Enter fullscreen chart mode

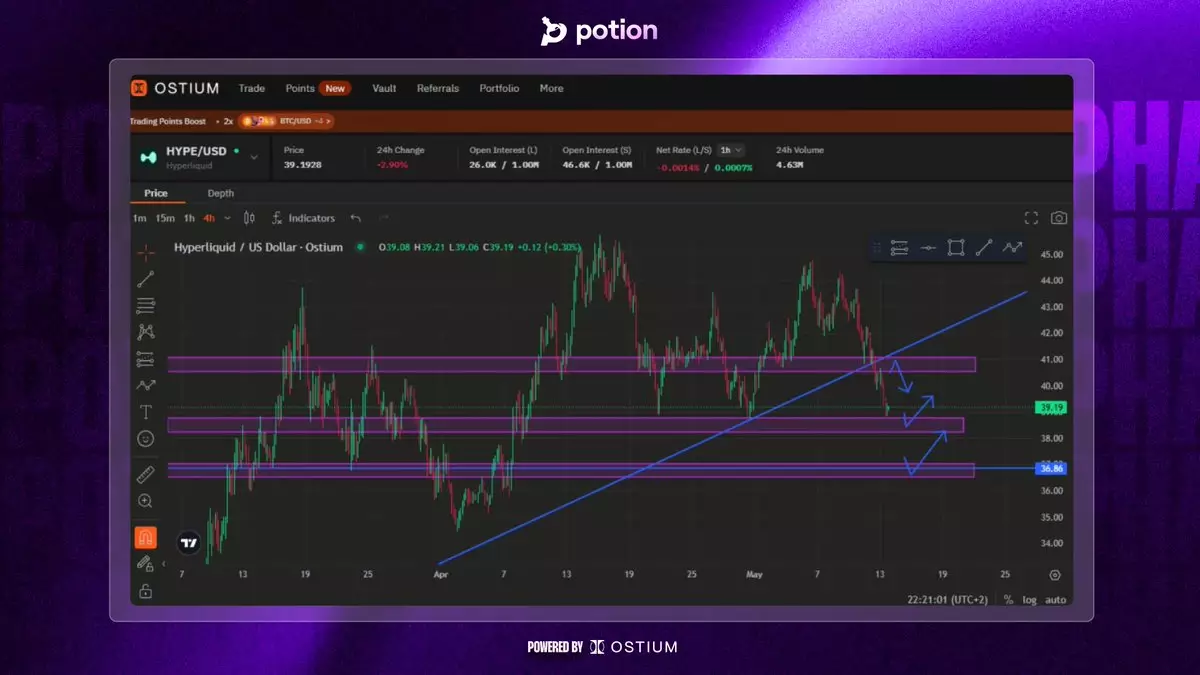(x=1032, y=218)
